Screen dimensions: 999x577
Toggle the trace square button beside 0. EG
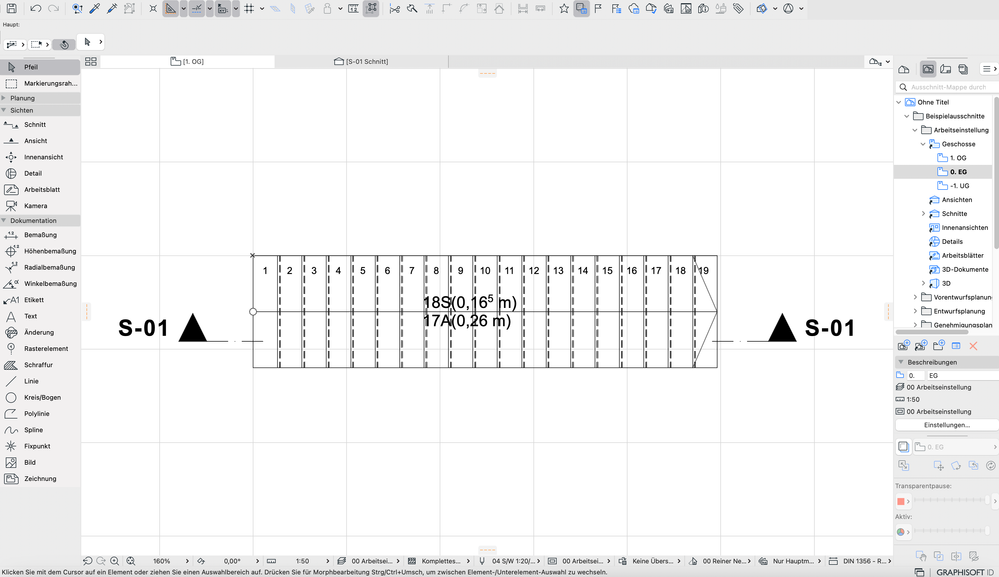[x=903, y=447]
